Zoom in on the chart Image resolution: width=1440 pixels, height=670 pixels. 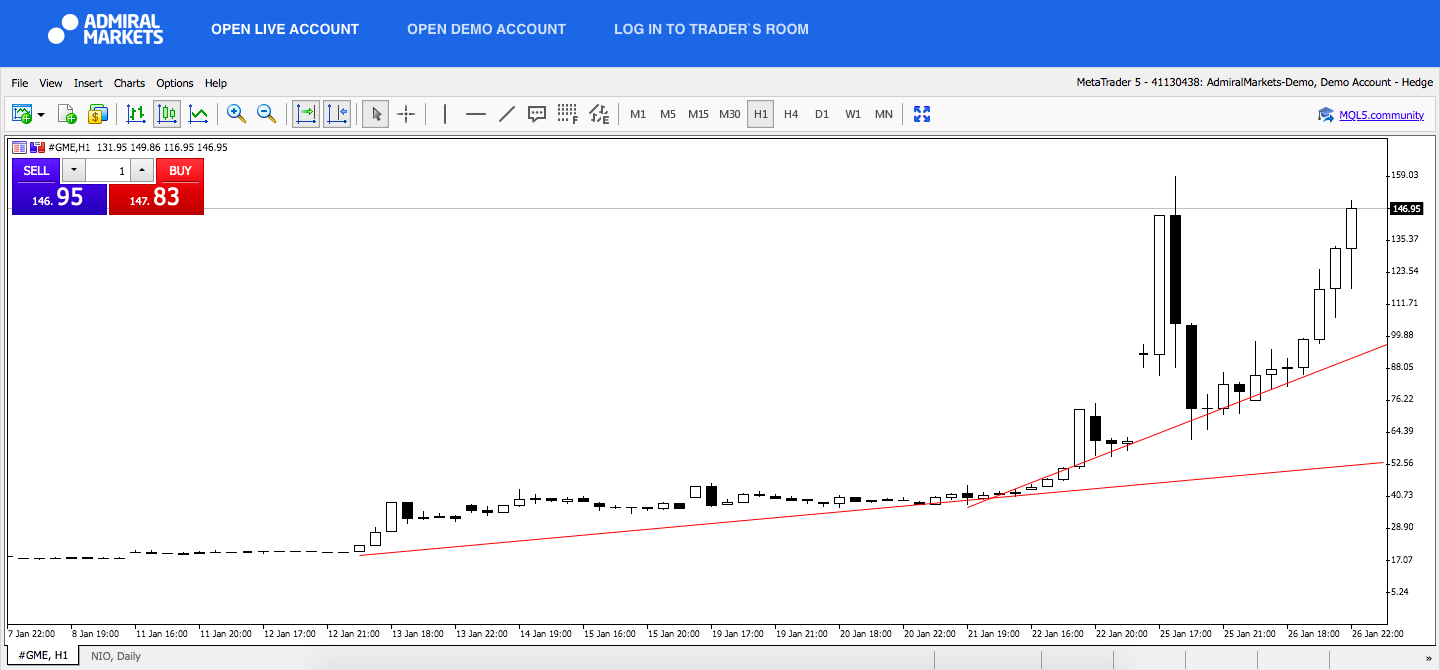[x=236, y=114]
